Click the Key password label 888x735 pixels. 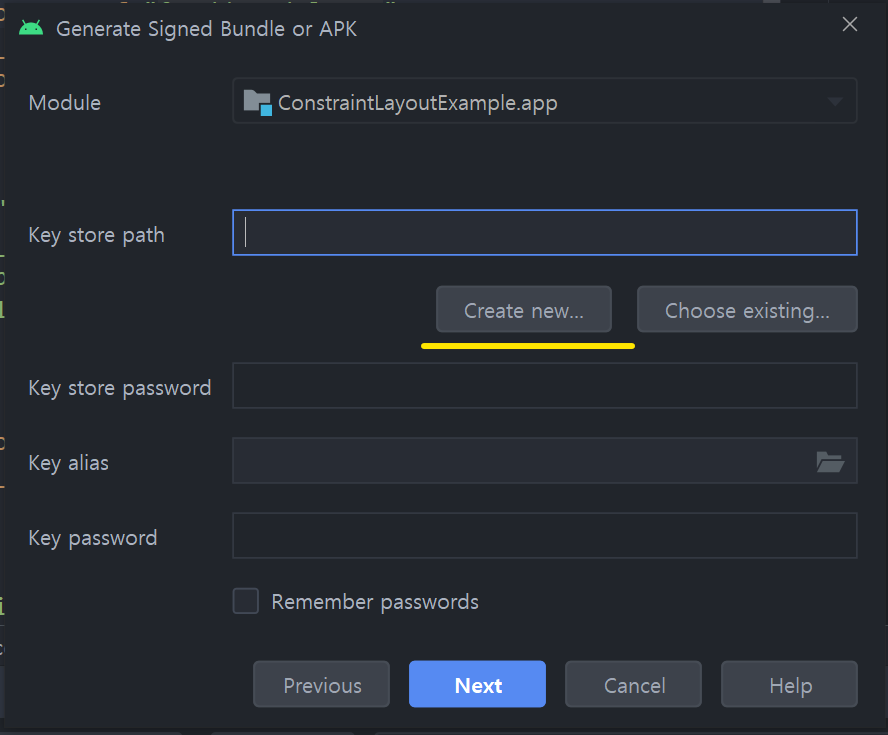point(93,538)
